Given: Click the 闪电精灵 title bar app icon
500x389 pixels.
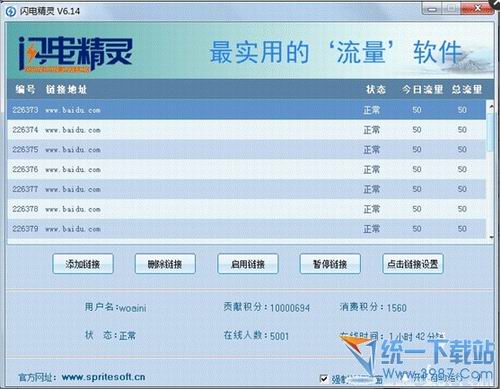Looking at the screenshot, I should (11, 11).
